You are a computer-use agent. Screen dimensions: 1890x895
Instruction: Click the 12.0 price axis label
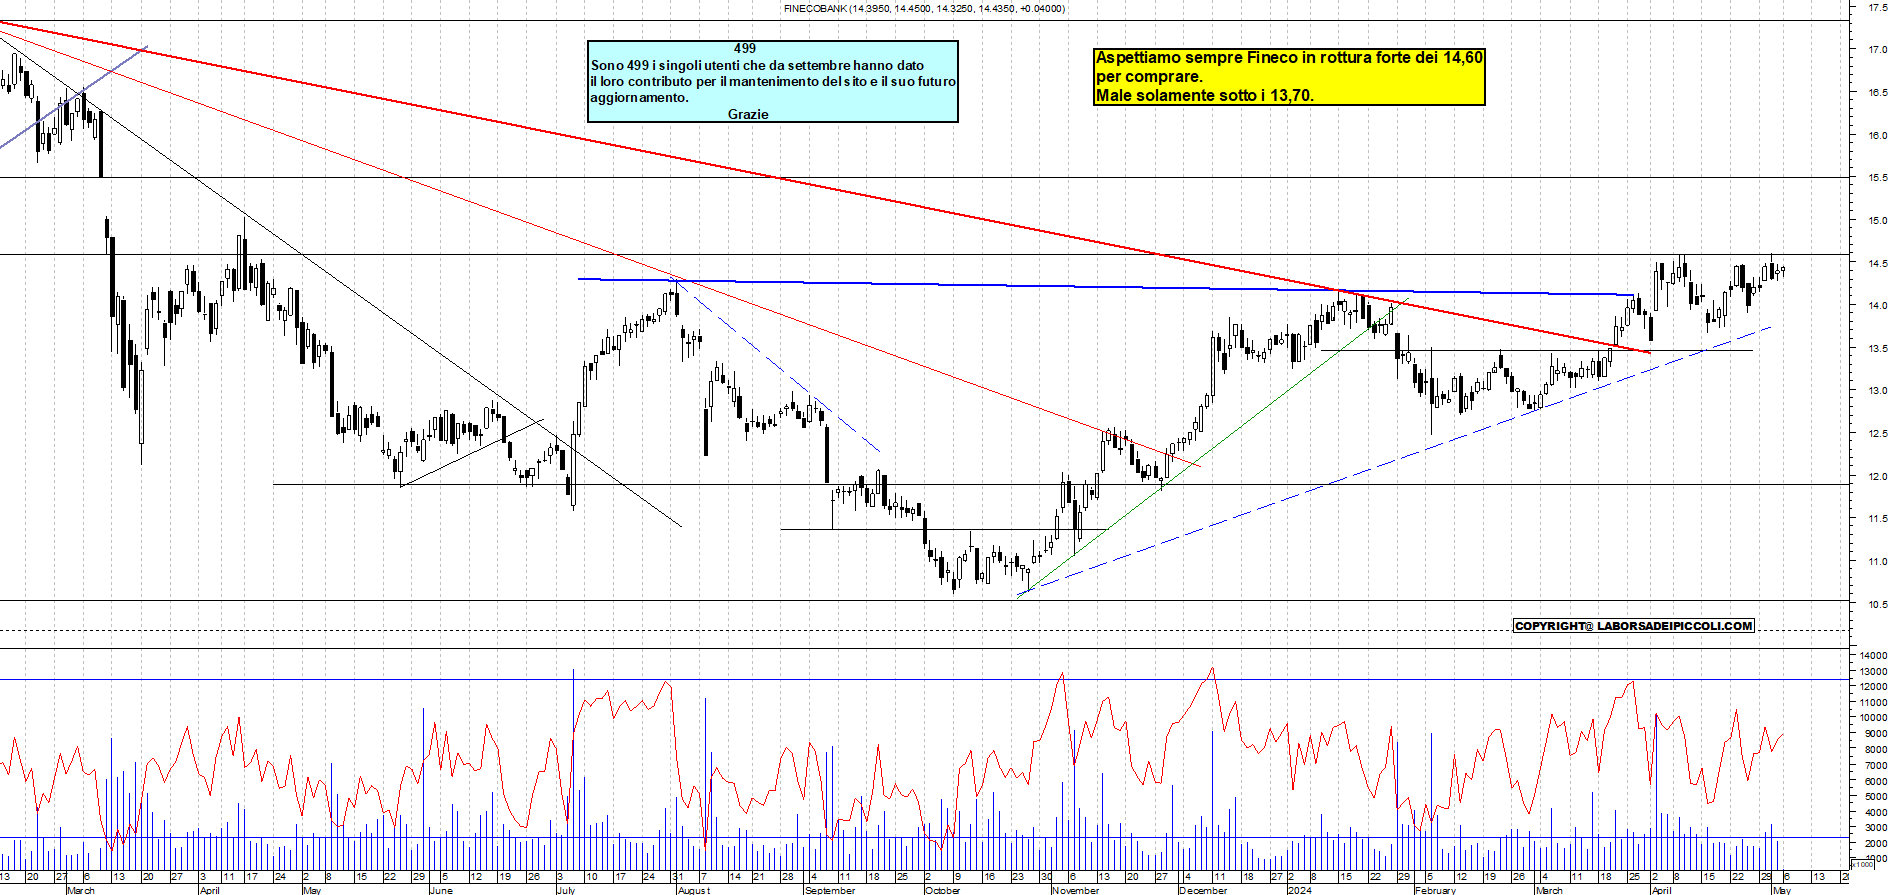(x=1877, y=476)
